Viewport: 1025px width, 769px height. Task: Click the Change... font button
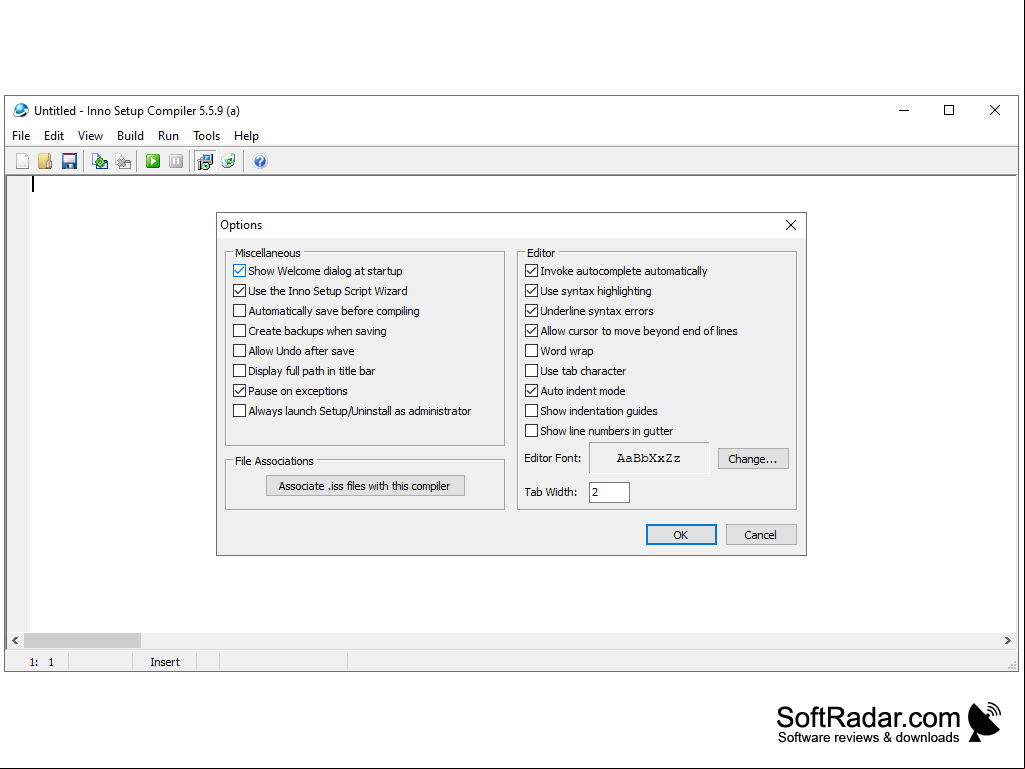[x=753, y=459]
